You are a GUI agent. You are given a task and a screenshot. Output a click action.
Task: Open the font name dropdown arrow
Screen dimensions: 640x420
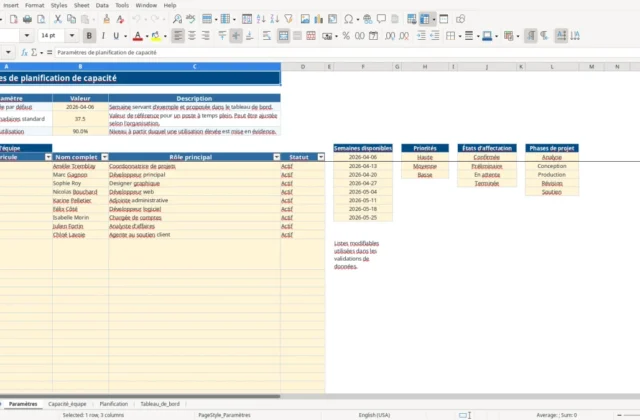point(27,36)
